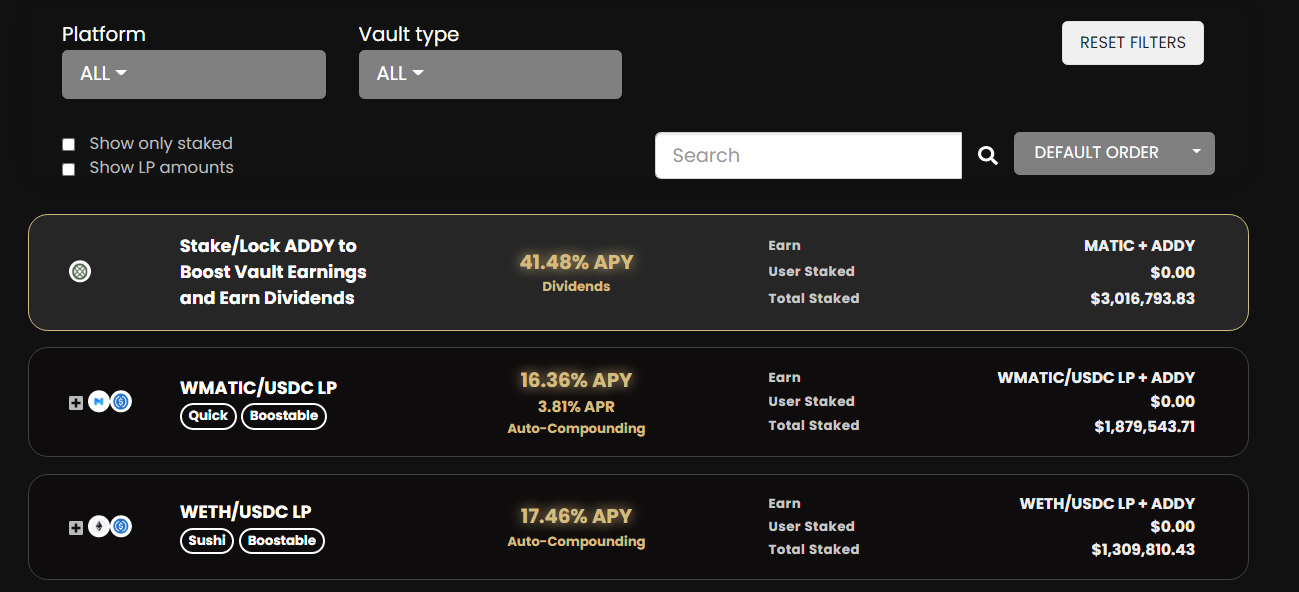Click the USDC token icon in WMATIC/USDC row

point(121,402)
